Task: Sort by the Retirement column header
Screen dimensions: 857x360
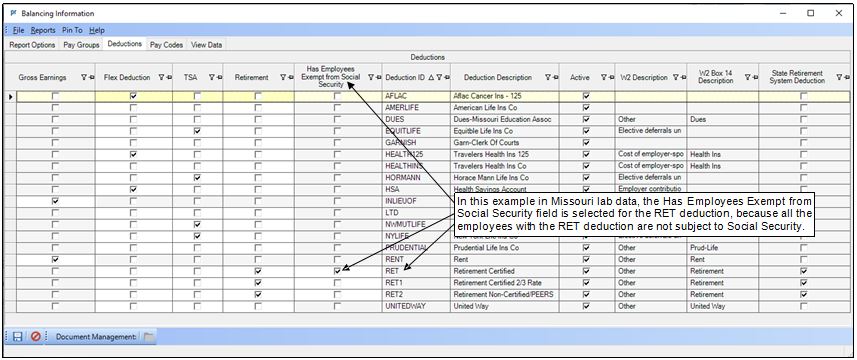Action: tap(251, 78)
